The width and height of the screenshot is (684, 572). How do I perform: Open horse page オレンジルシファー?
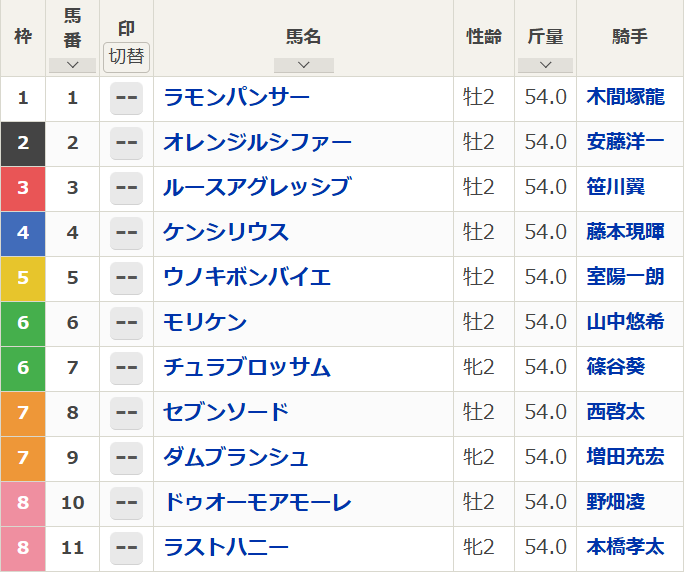(x=257, y=143)
